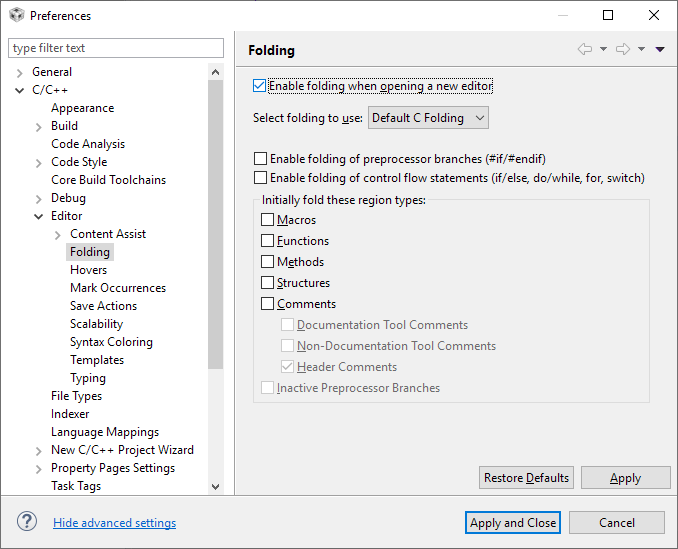Select File Types in the tree
Screen dimensions: 678x549
77,396
